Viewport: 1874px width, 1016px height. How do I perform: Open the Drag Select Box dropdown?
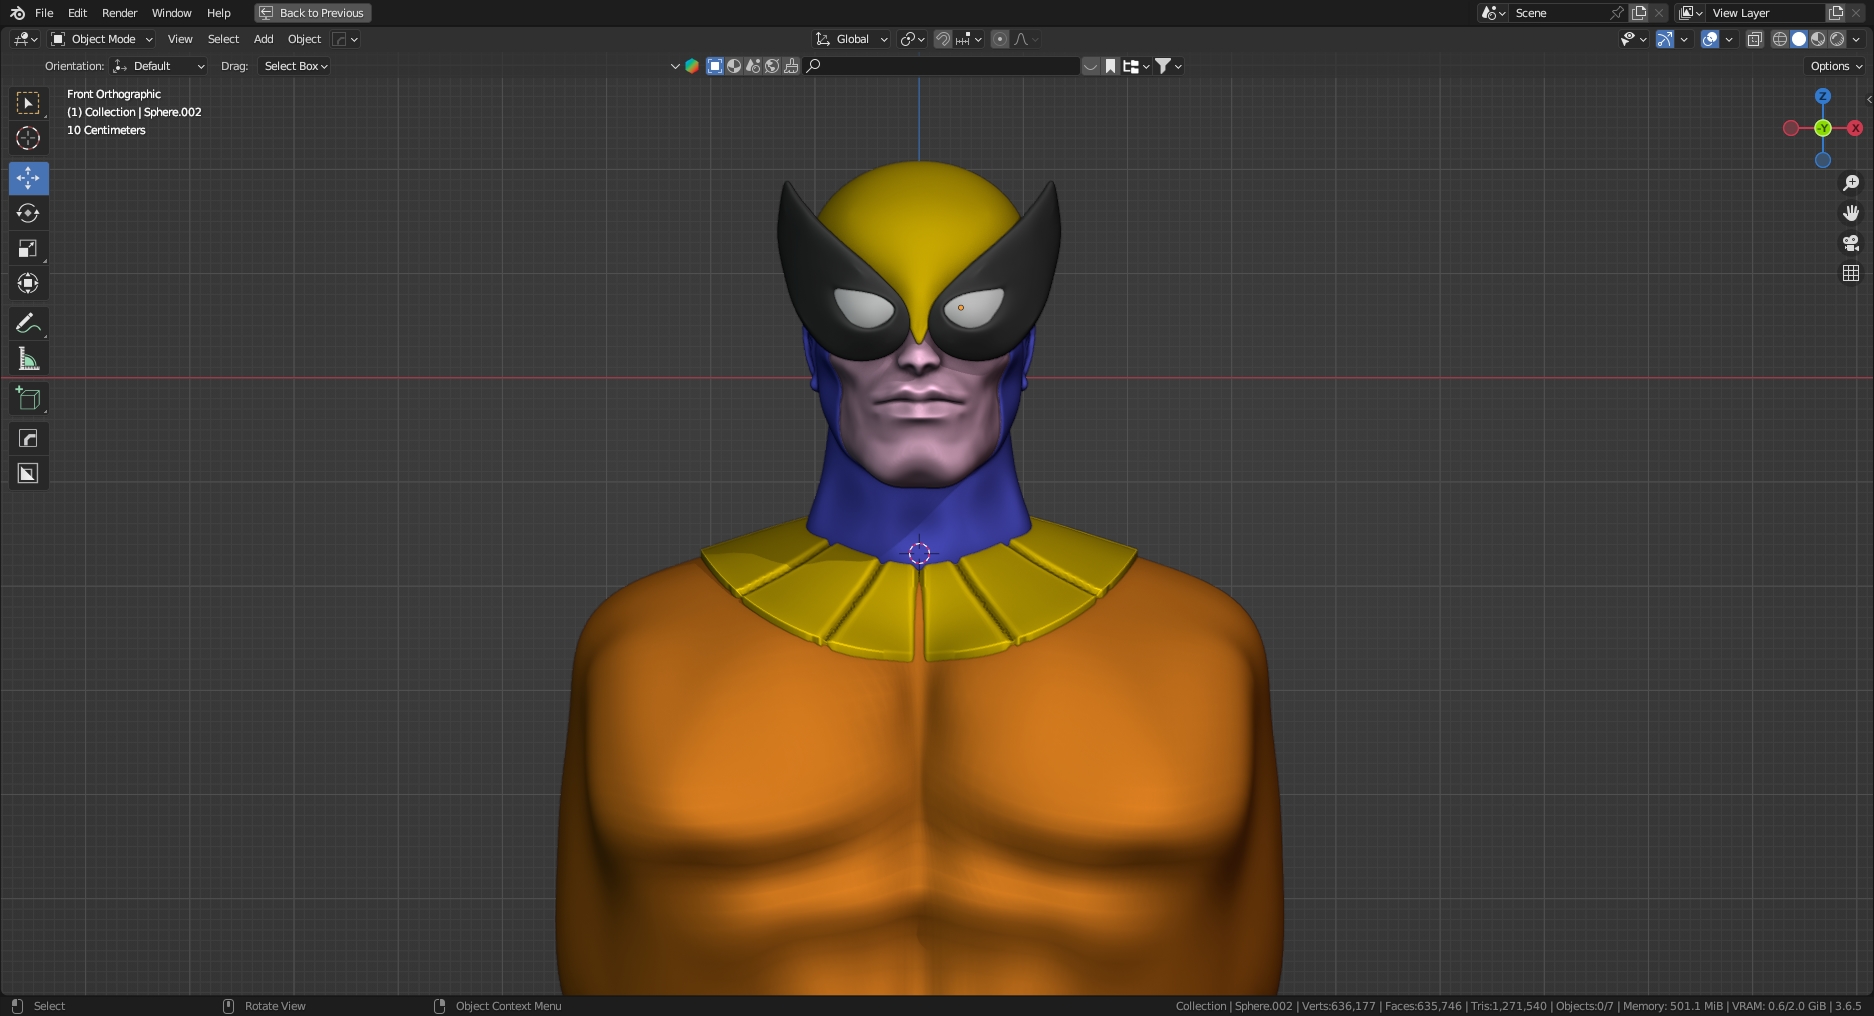[x=296, y=66]
